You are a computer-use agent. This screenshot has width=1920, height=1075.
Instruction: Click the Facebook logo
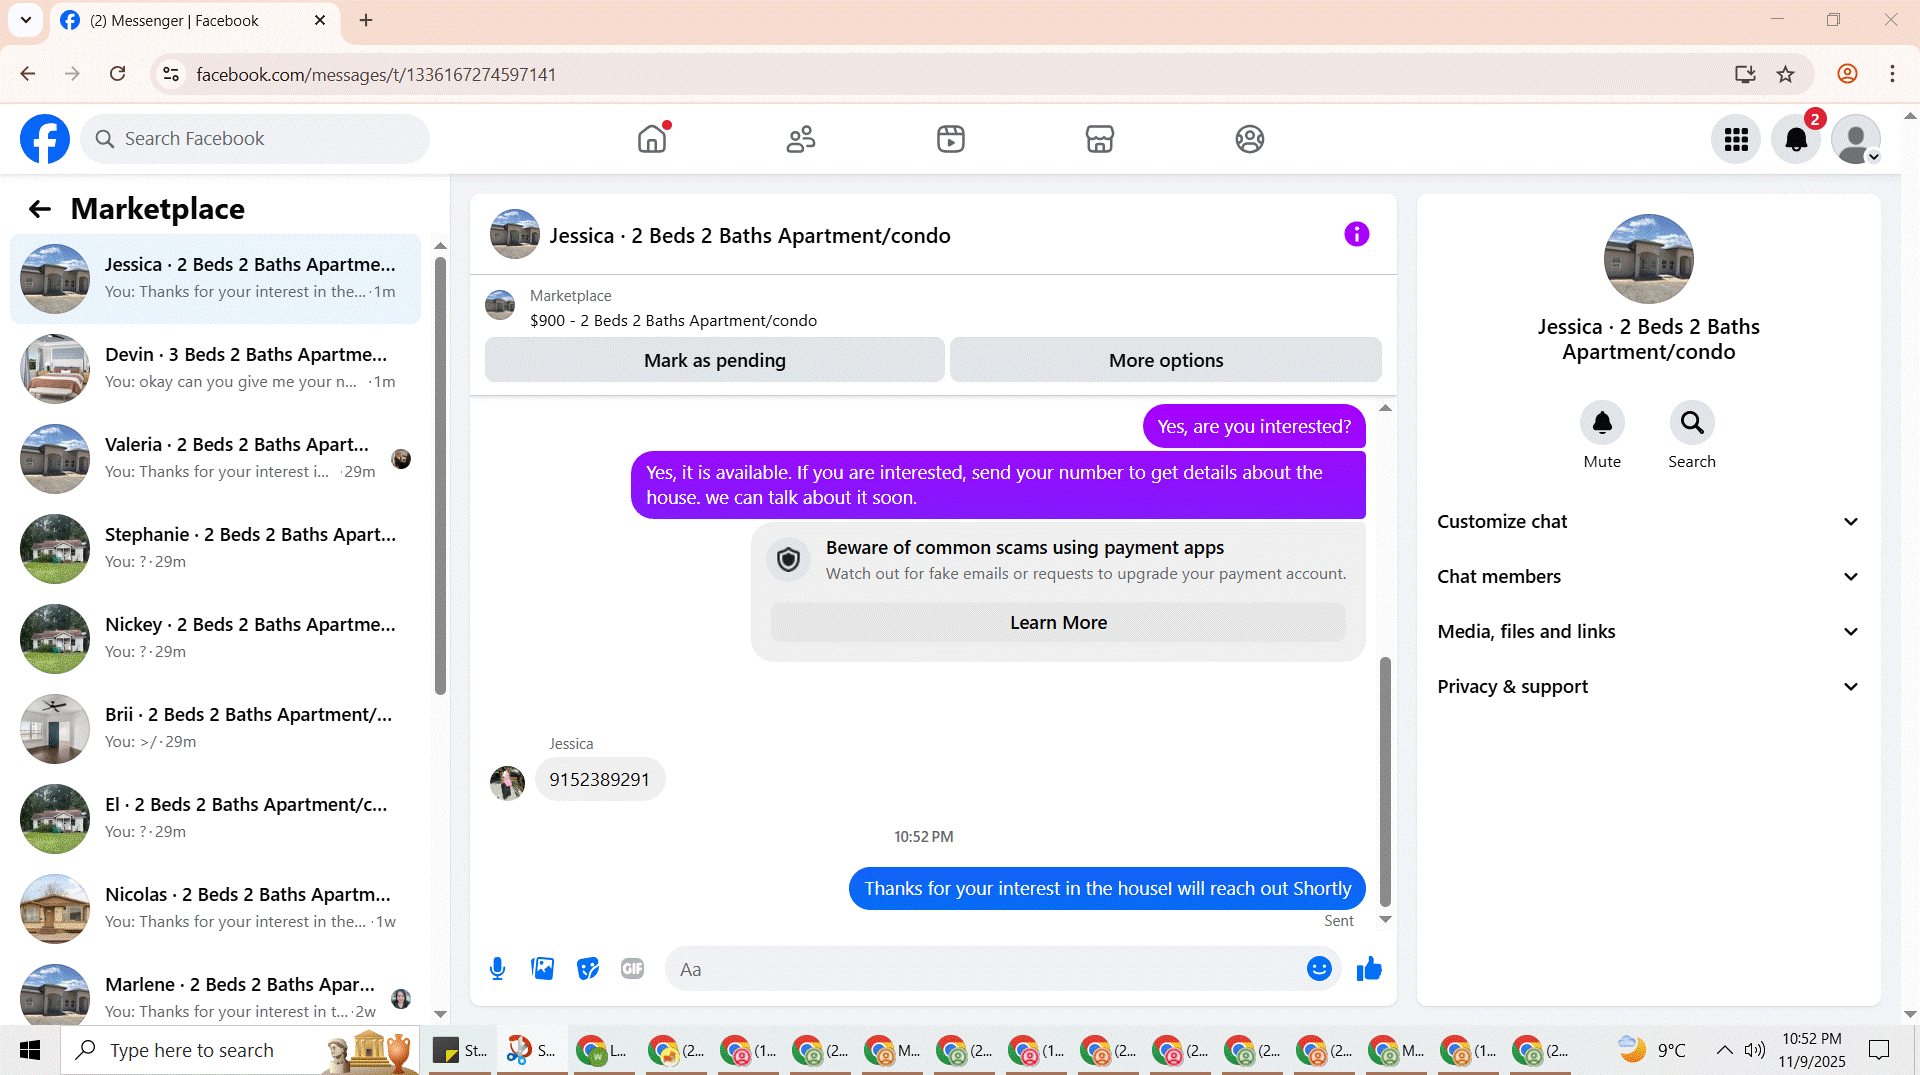point(45,139)
